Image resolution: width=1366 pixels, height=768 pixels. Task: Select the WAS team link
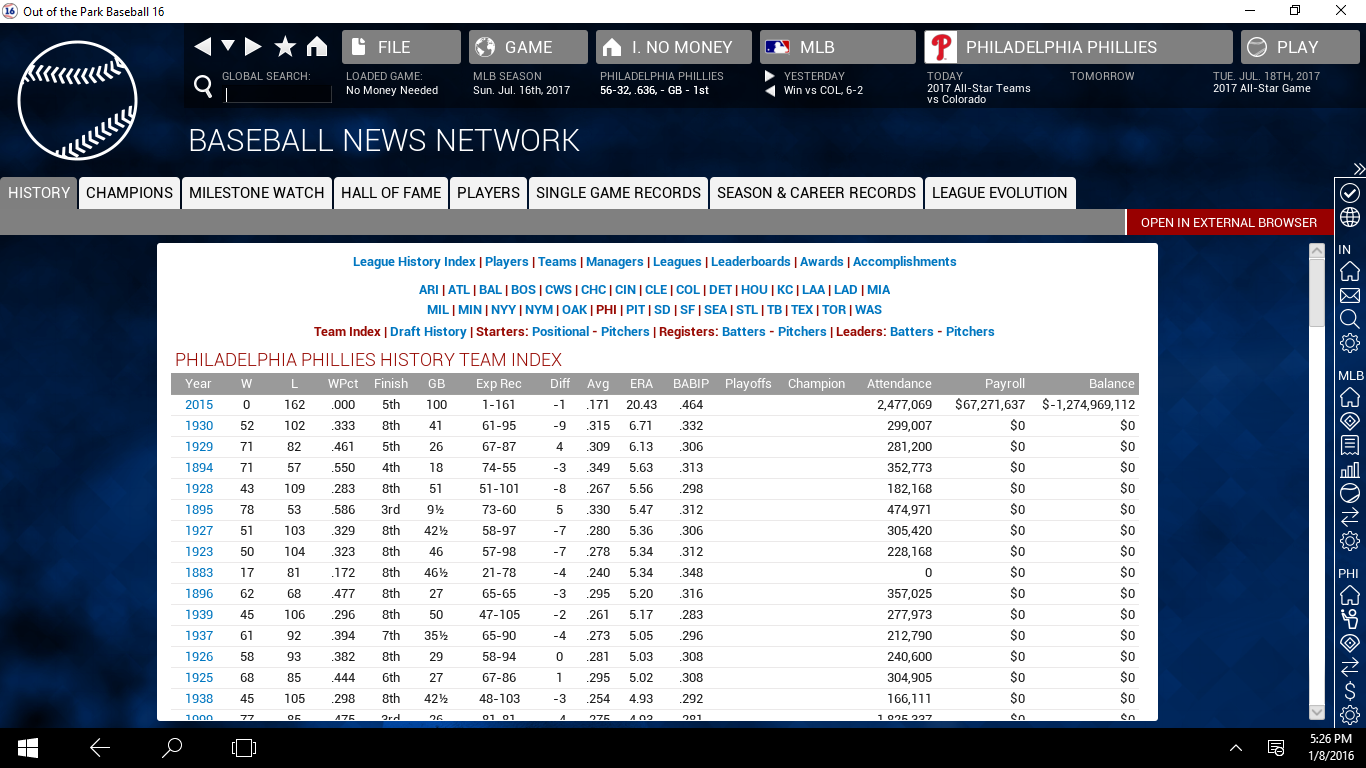tap(868, 310)
